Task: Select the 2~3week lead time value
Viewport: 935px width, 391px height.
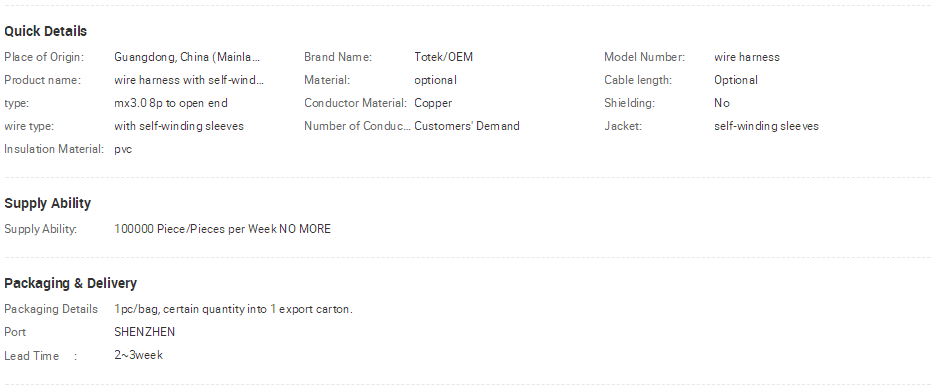Action: pyautogui.click(x=138, y=355)
